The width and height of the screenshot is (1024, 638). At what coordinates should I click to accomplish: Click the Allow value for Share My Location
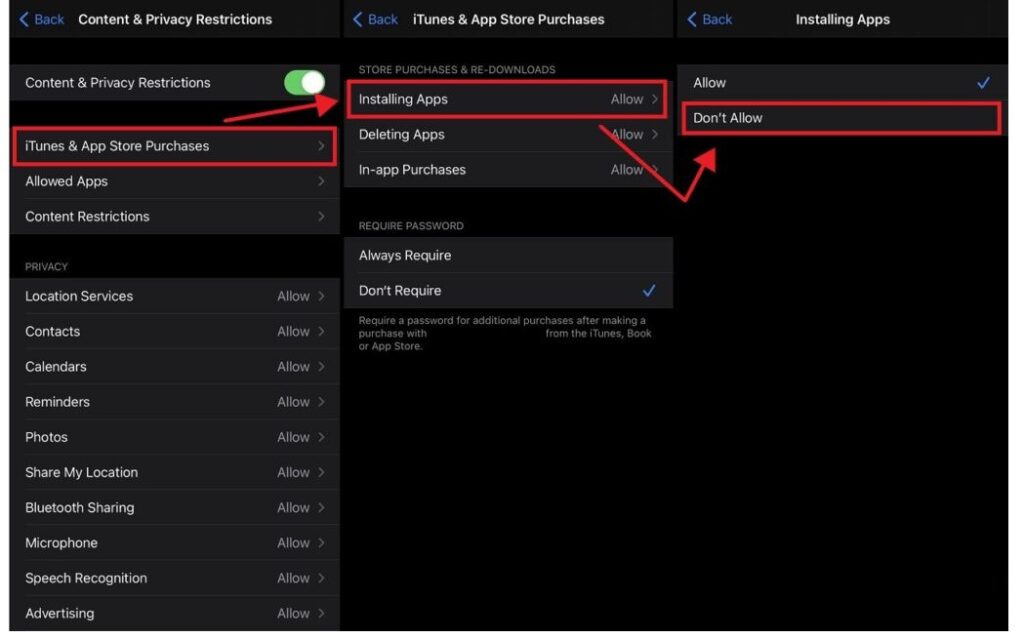click(293, 473)
